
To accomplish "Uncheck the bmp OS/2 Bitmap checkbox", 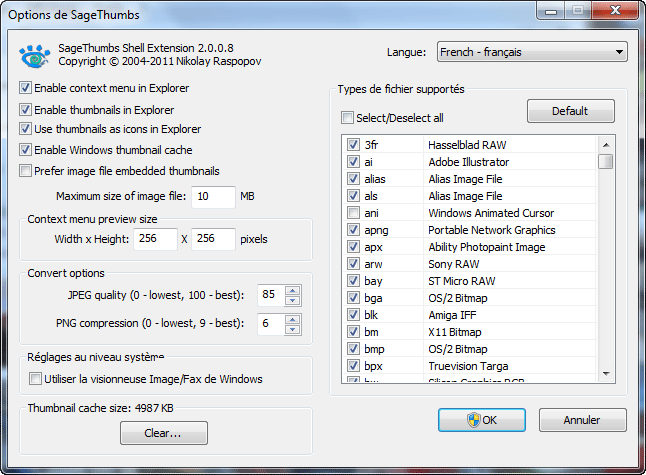I will coord(353,349).
